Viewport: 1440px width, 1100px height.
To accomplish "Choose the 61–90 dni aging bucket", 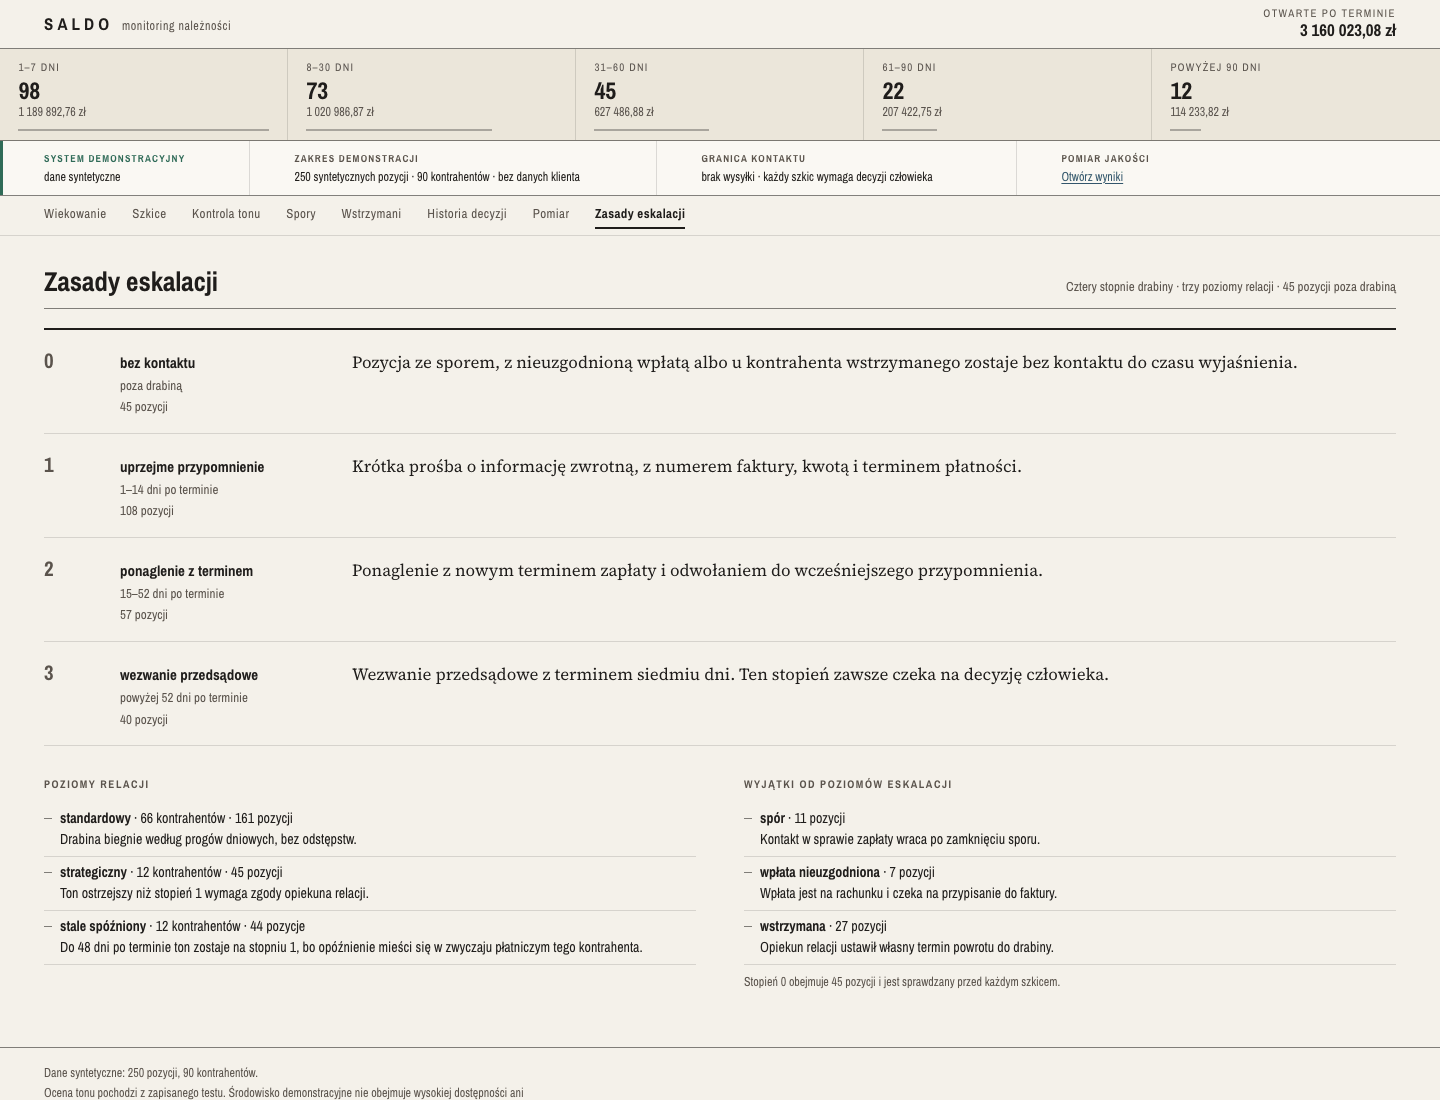I will click(x=1008, y=94).
